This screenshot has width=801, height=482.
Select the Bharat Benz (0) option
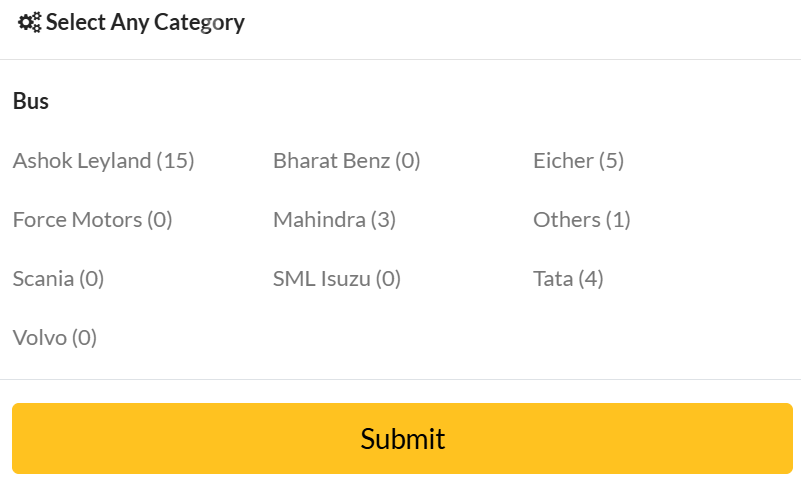click(347, 161)
